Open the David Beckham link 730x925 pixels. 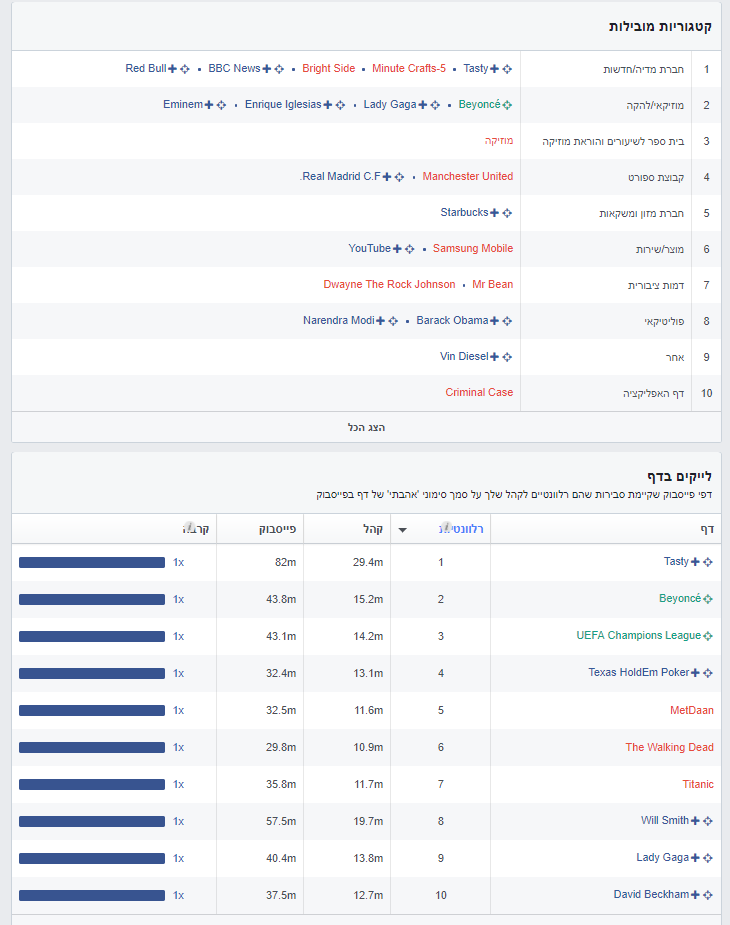[x=652, y=894]
